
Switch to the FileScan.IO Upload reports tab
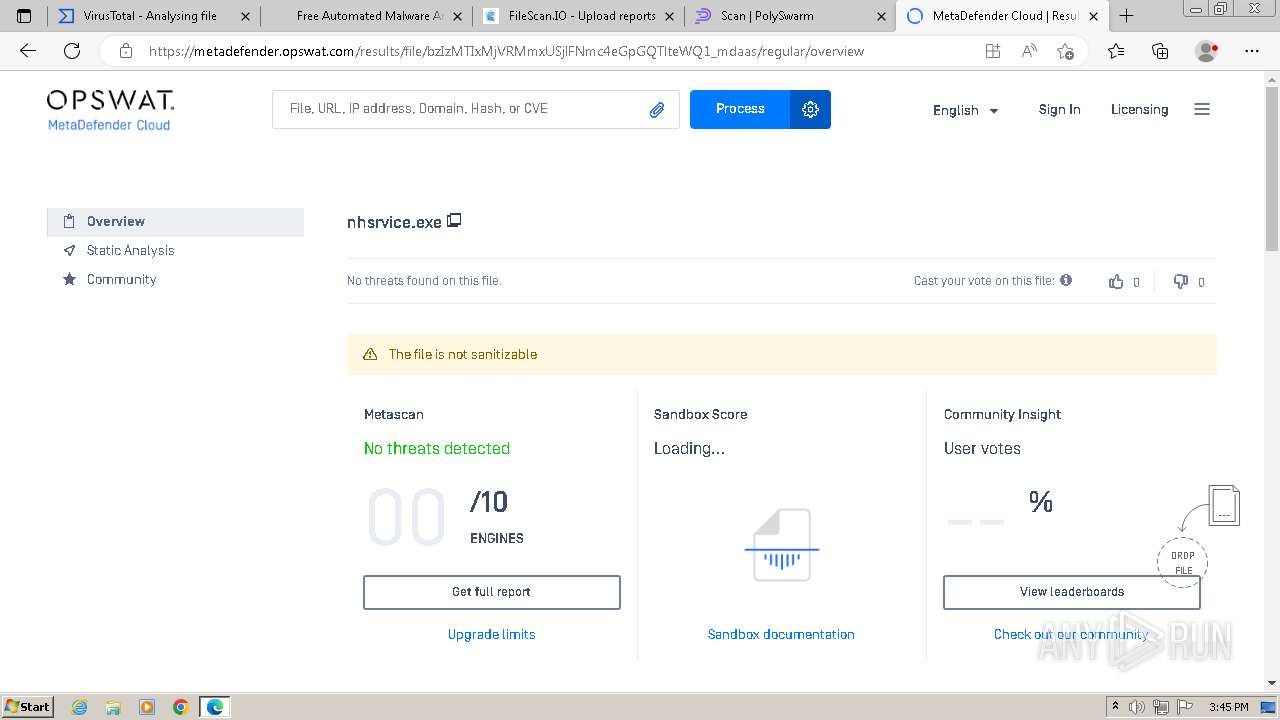click(x=580, y=16)
